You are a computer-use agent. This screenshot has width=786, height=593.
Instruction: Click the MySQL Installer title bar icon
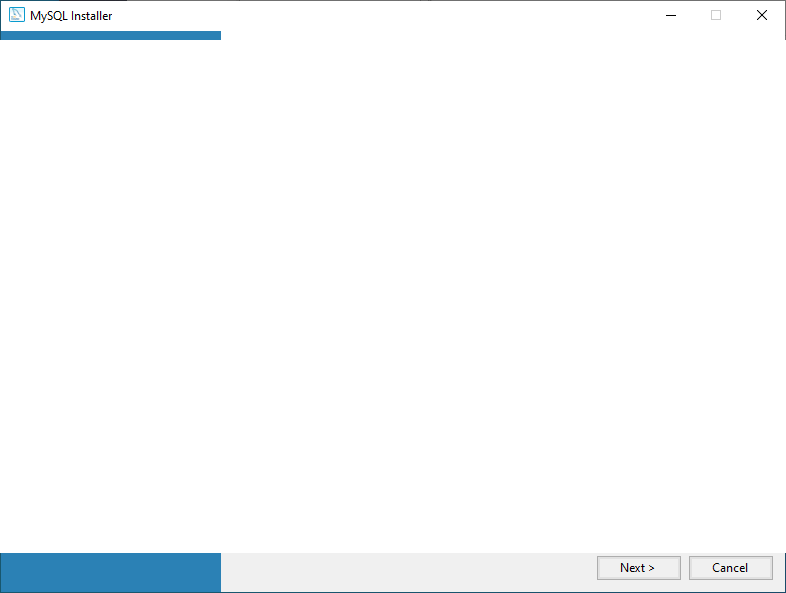16,15
